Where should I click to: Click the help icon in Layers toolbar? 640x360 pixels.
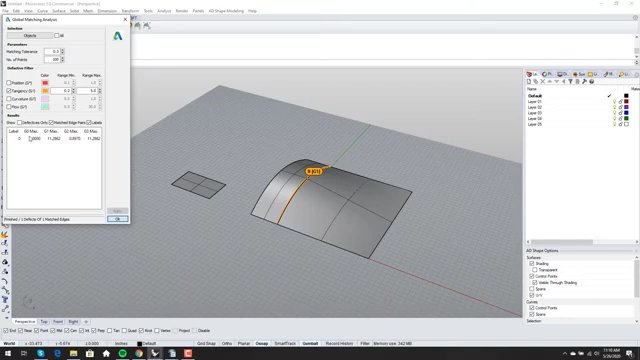tap(591, 82)
